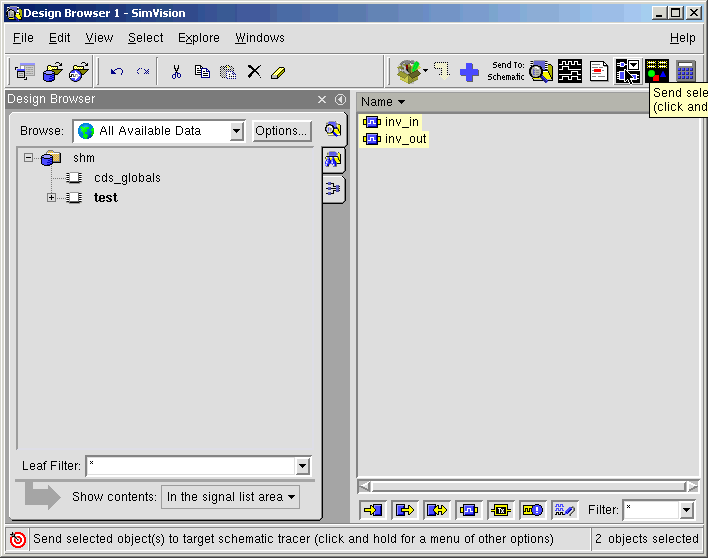Click the Delete X icon in toolbar

pos(254,72)
